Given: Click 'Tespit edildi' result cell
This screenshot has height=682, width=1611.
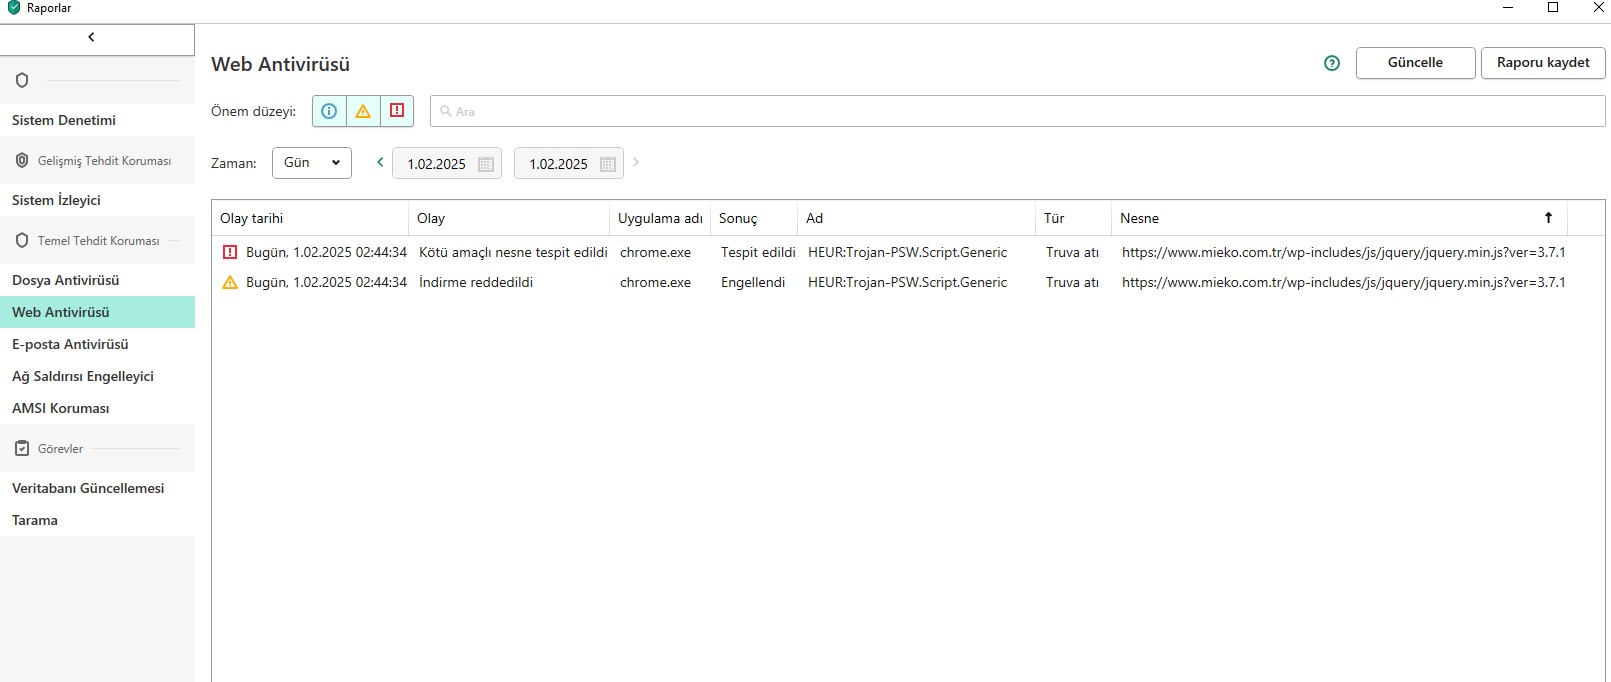Looking at the screenshot, I should coord(758,252).
